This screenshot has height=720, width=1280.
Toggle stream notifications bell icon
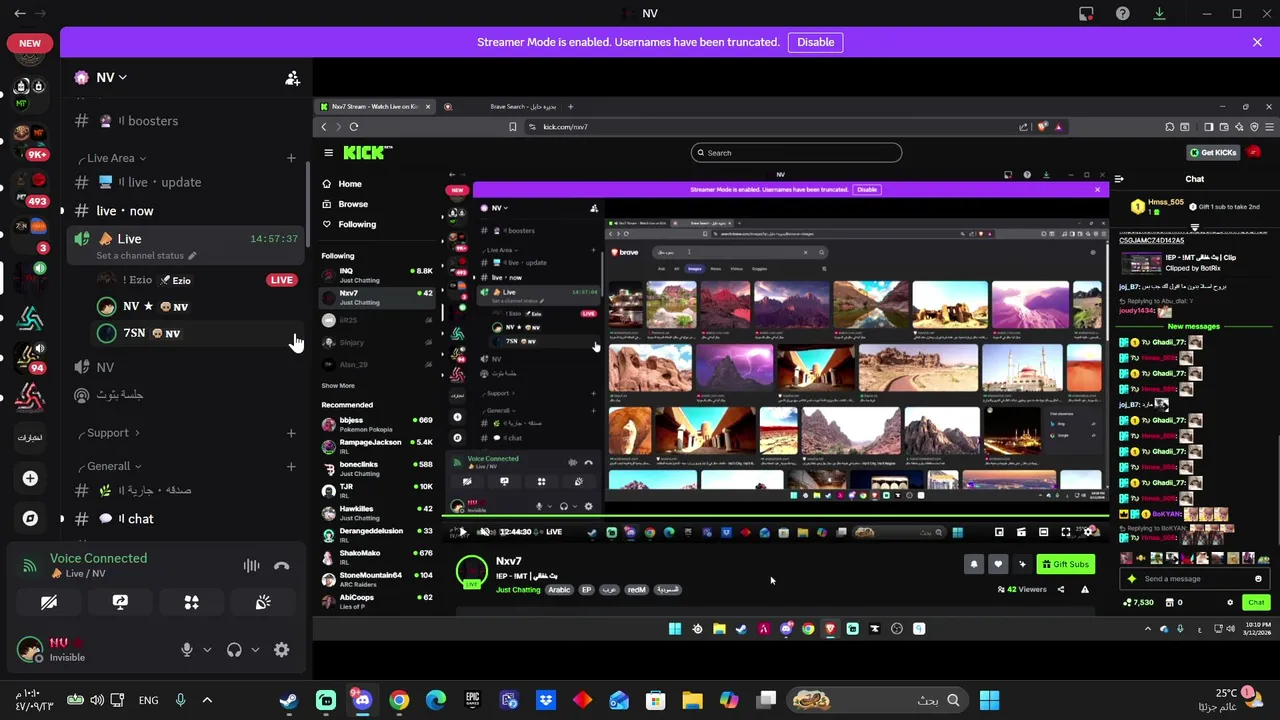pos(974,564)
